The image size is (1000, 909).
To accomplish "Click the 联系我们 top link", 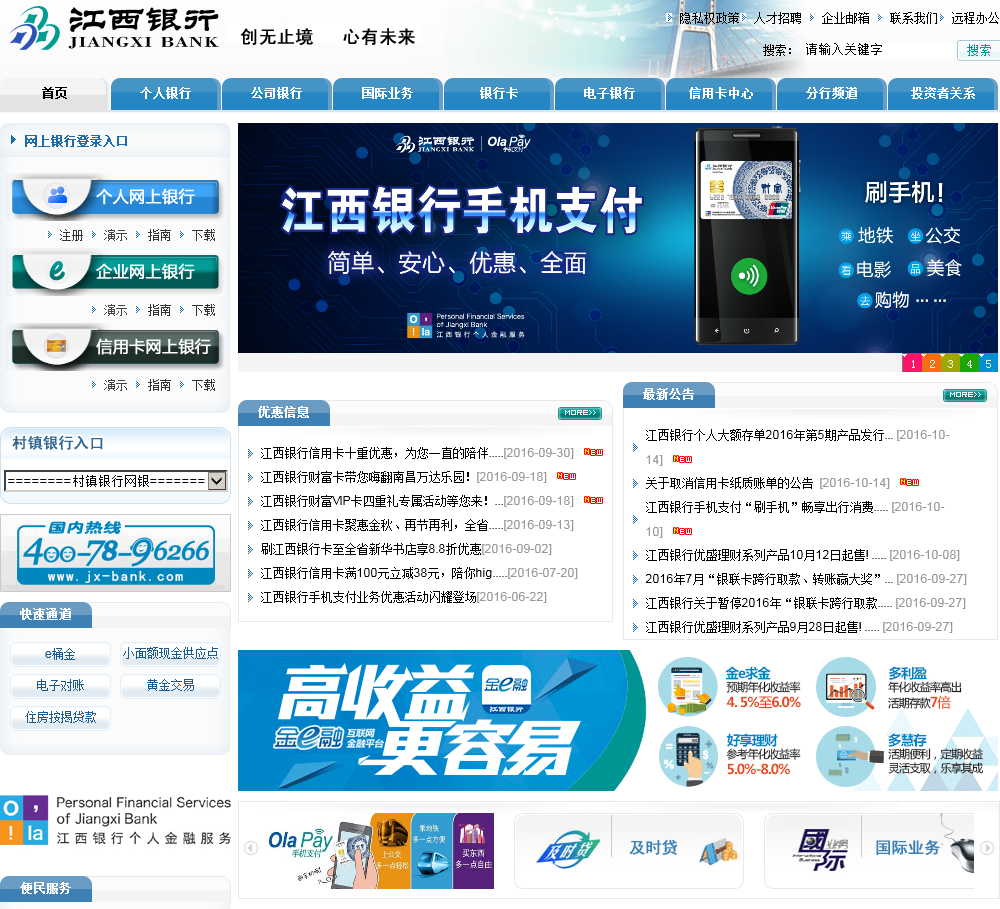I will point(913,18).
